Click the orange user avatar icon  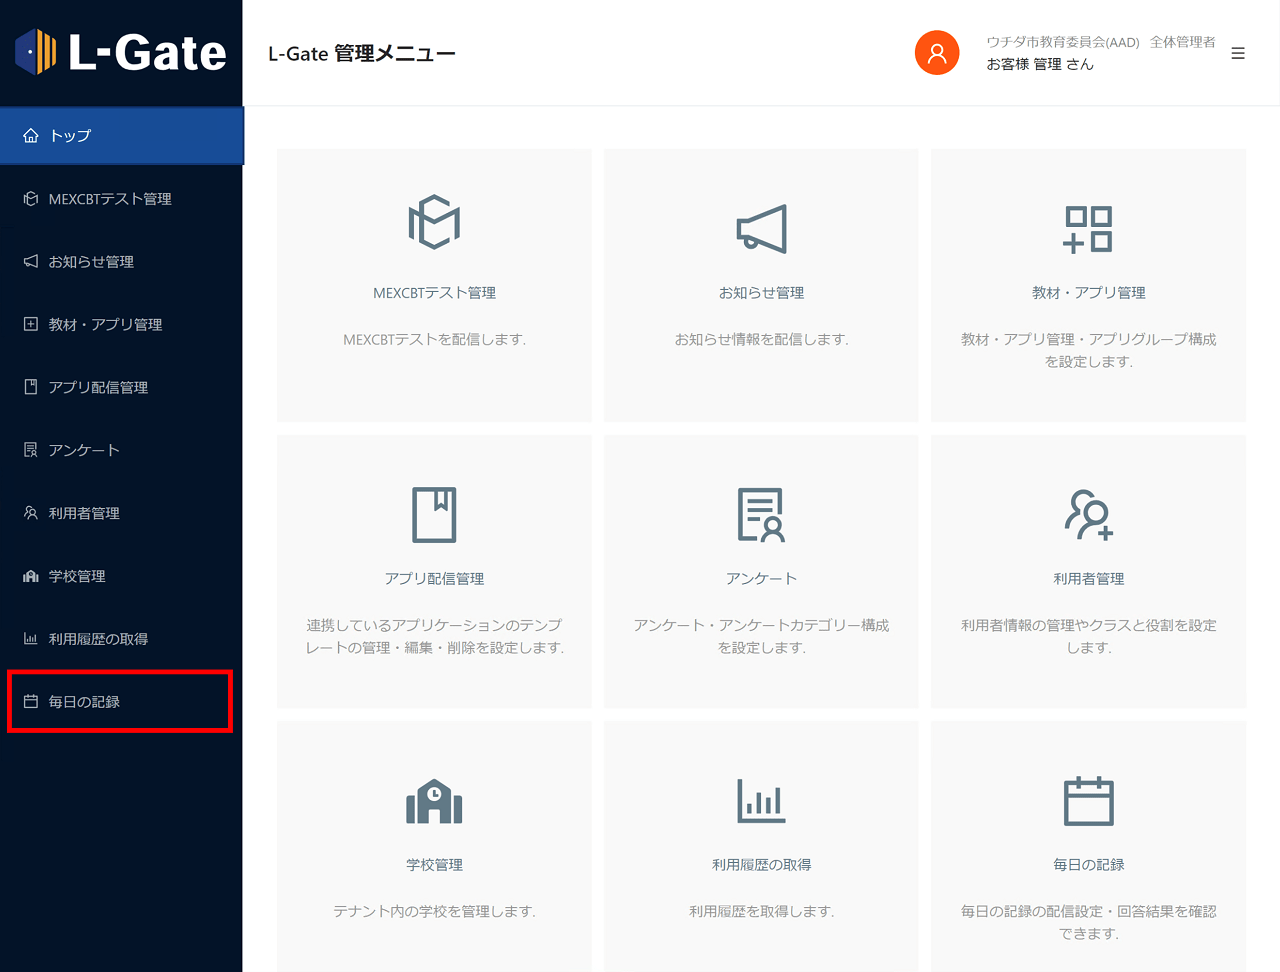[x=937, y=53]
